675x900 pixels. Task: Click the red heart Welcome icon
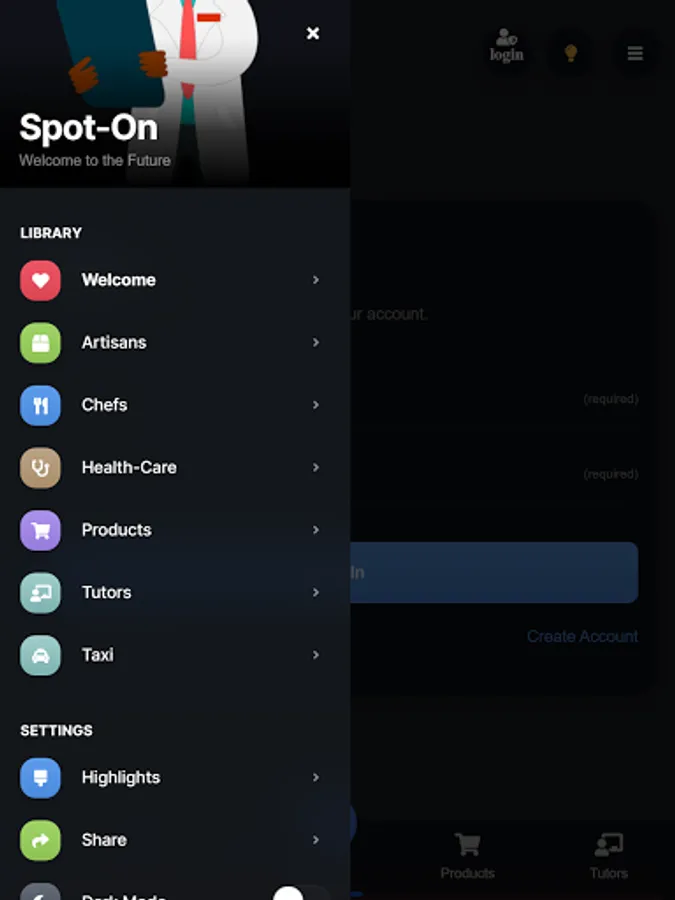[x=40, y=281]
